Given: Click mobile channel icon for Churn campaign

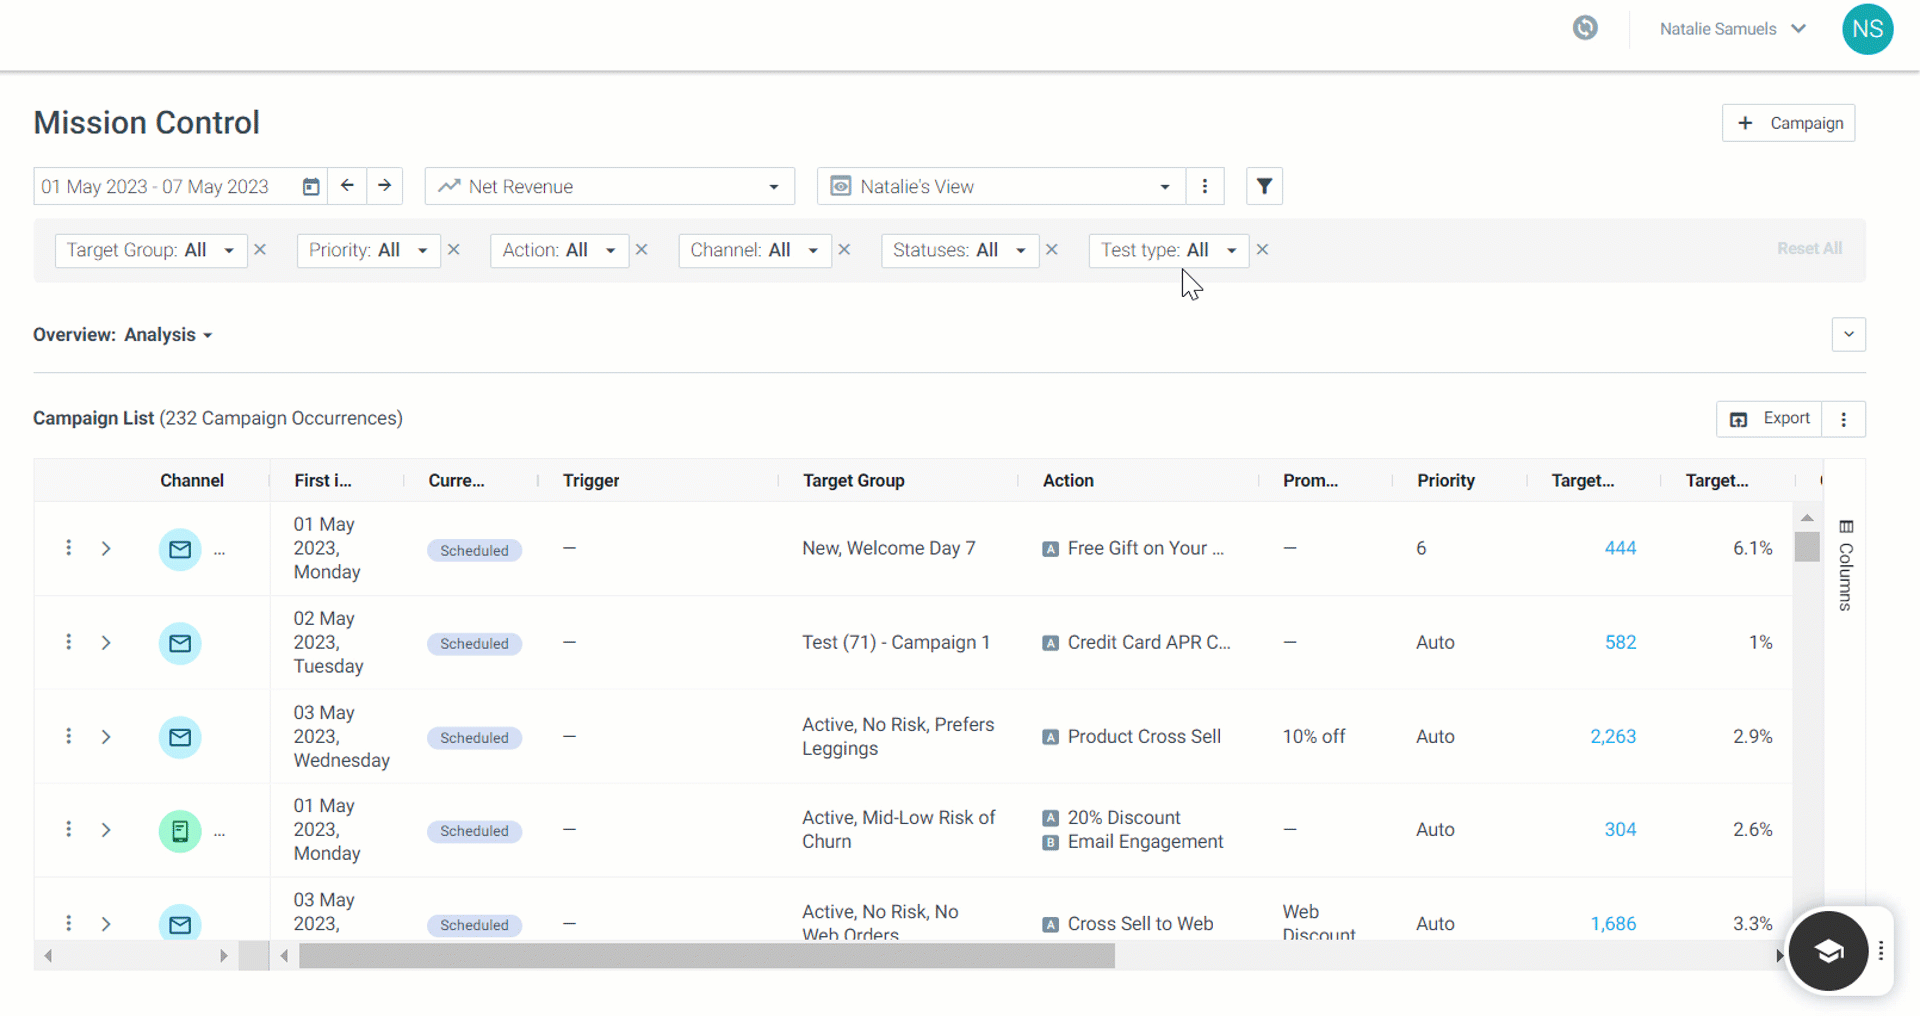Looking at the screenshot, I should click(x=180, y=831).
